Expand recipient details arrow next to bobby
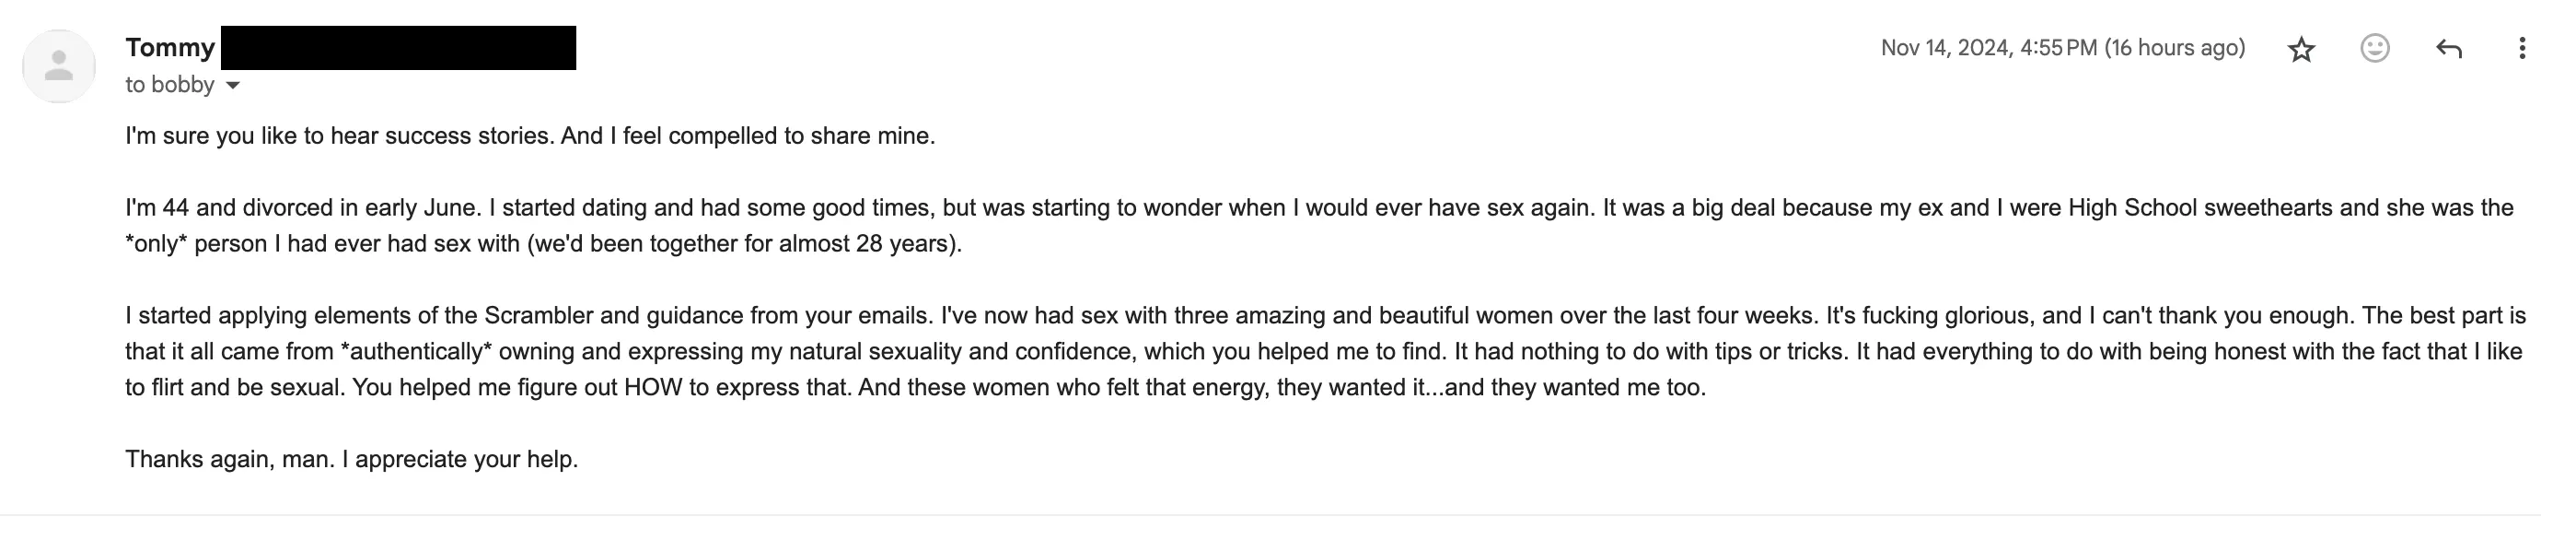2576x540 pixels. [233, 86]
